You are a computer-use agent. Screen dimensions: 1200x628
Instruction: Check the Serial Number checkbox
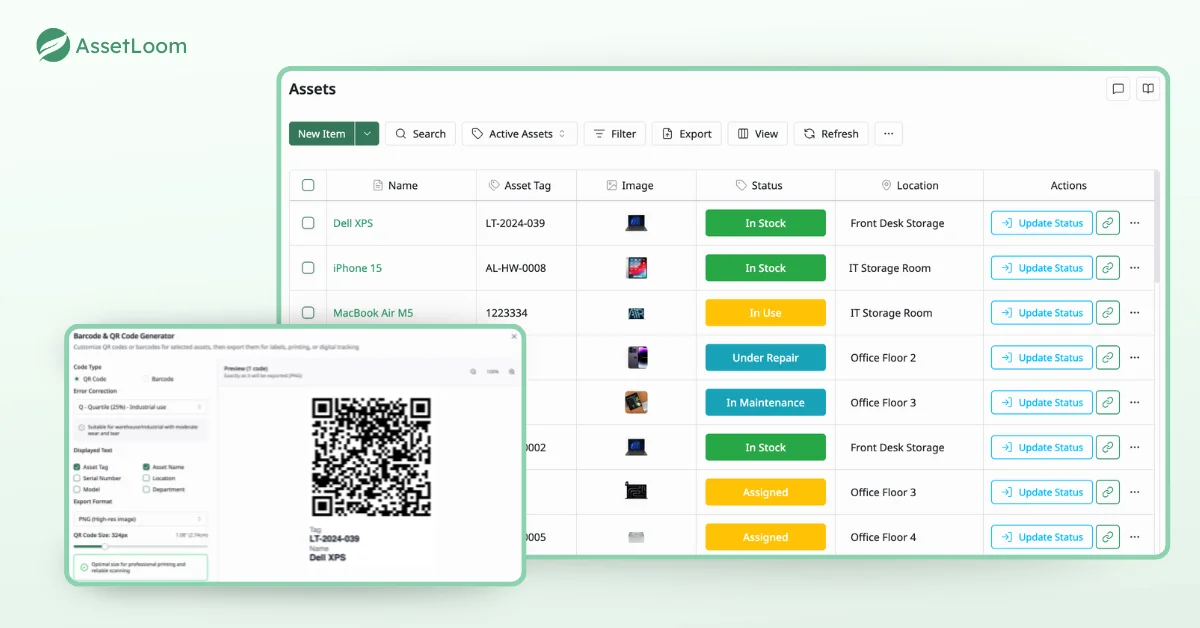coord(77,478)
